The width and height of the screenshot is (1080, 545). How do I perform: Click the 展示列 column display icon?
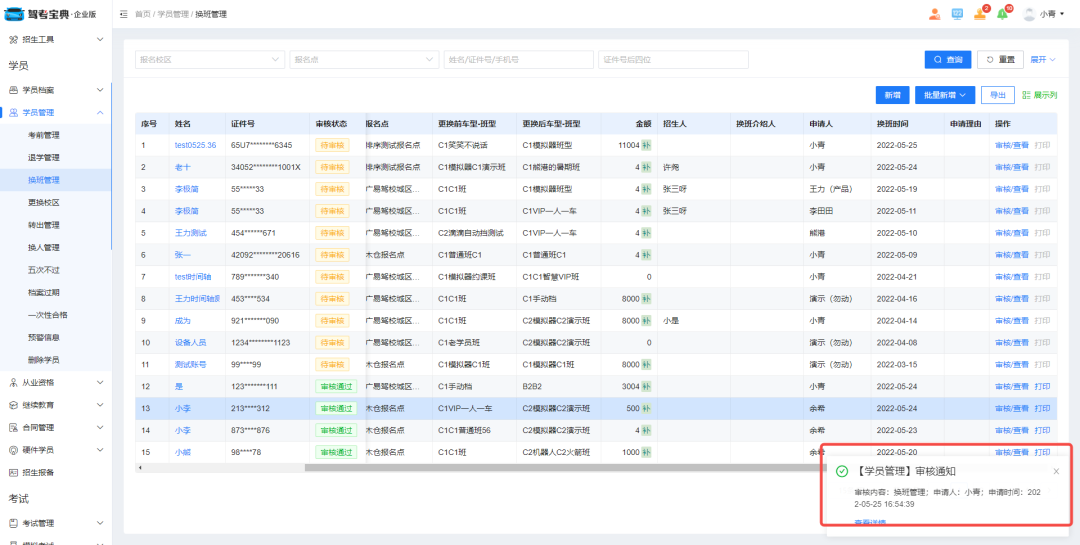(x=1026, y=96)
